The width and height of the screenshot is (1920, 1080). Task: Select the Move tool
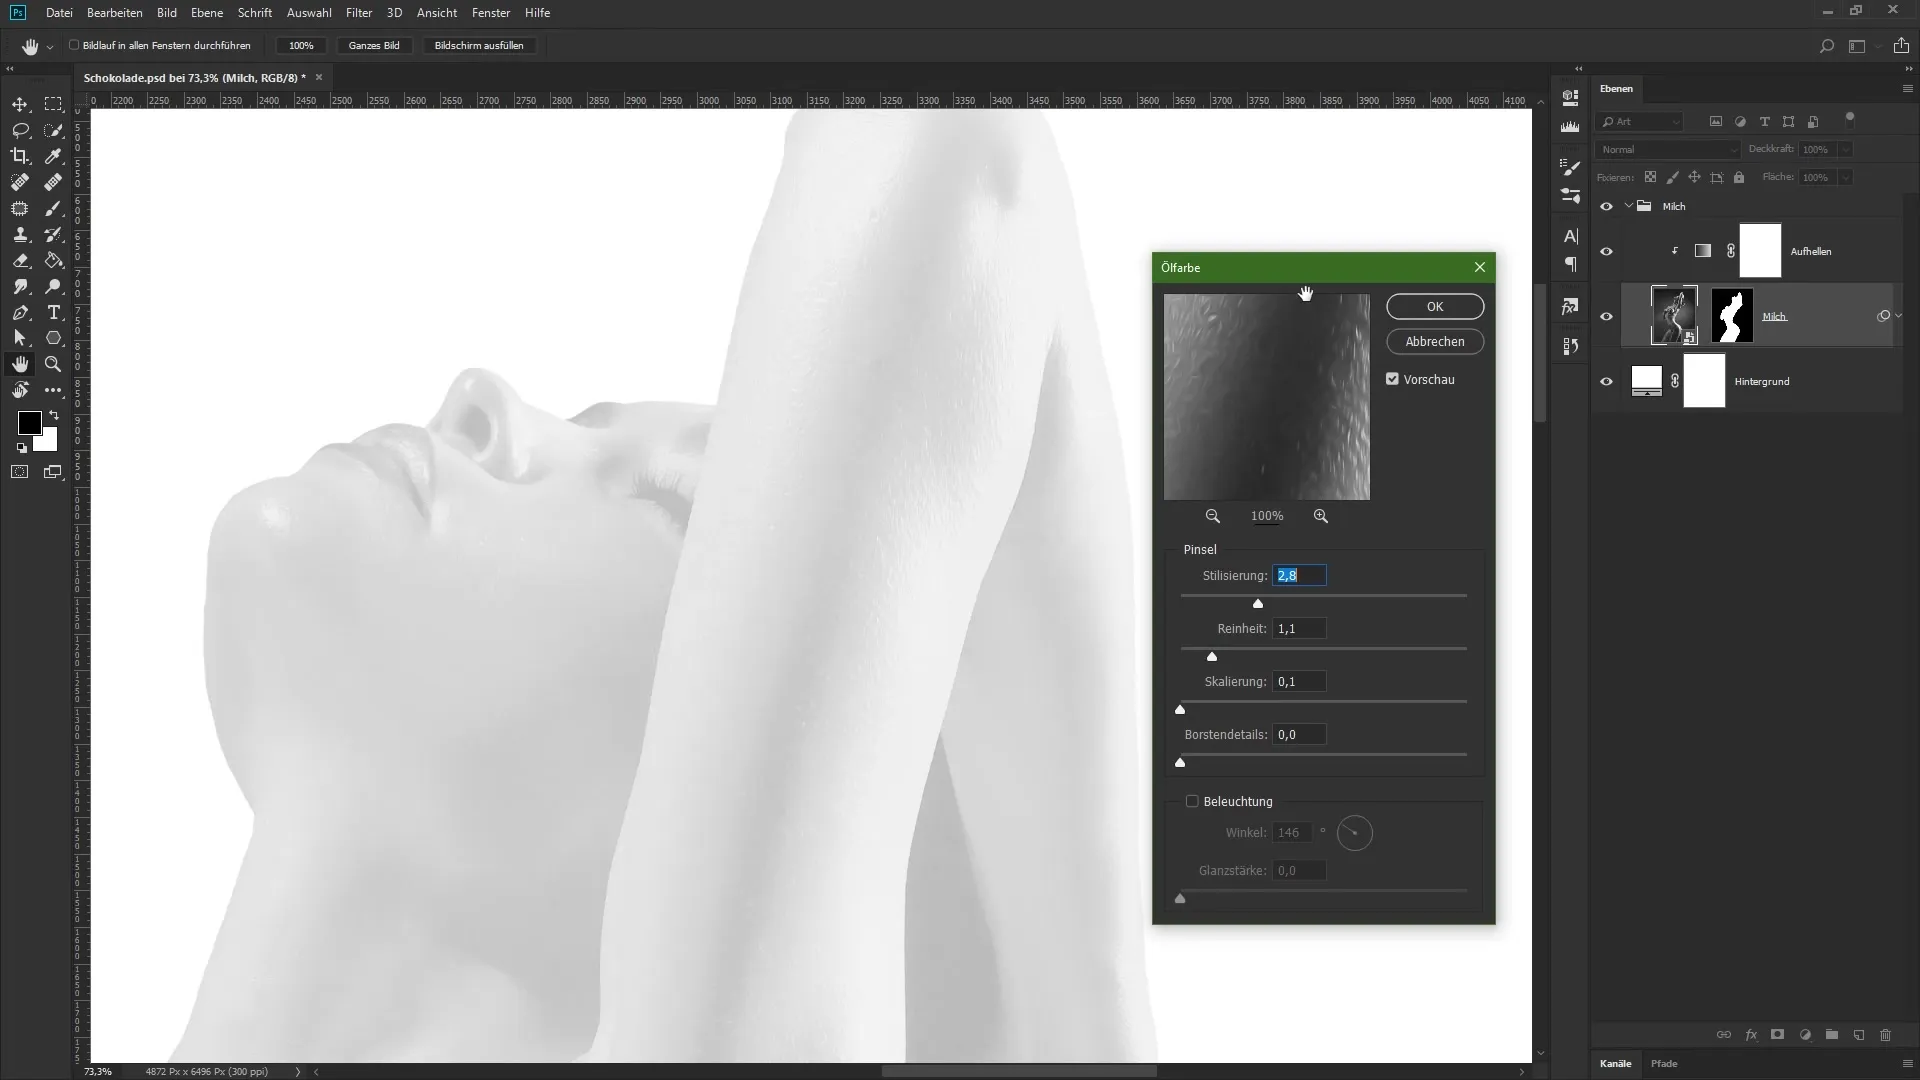coord(20,104)
